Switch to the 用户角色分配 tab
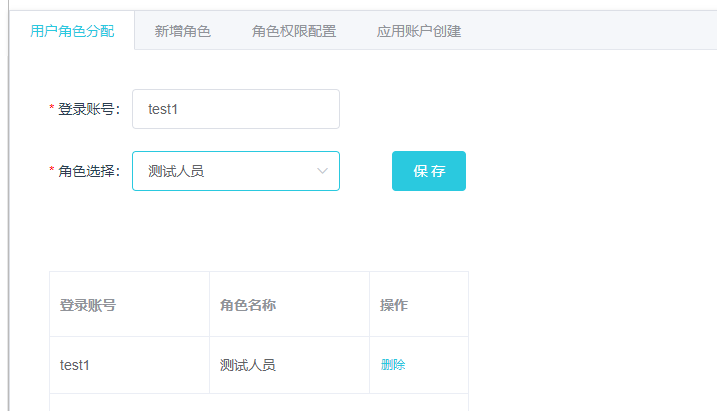 72,31
